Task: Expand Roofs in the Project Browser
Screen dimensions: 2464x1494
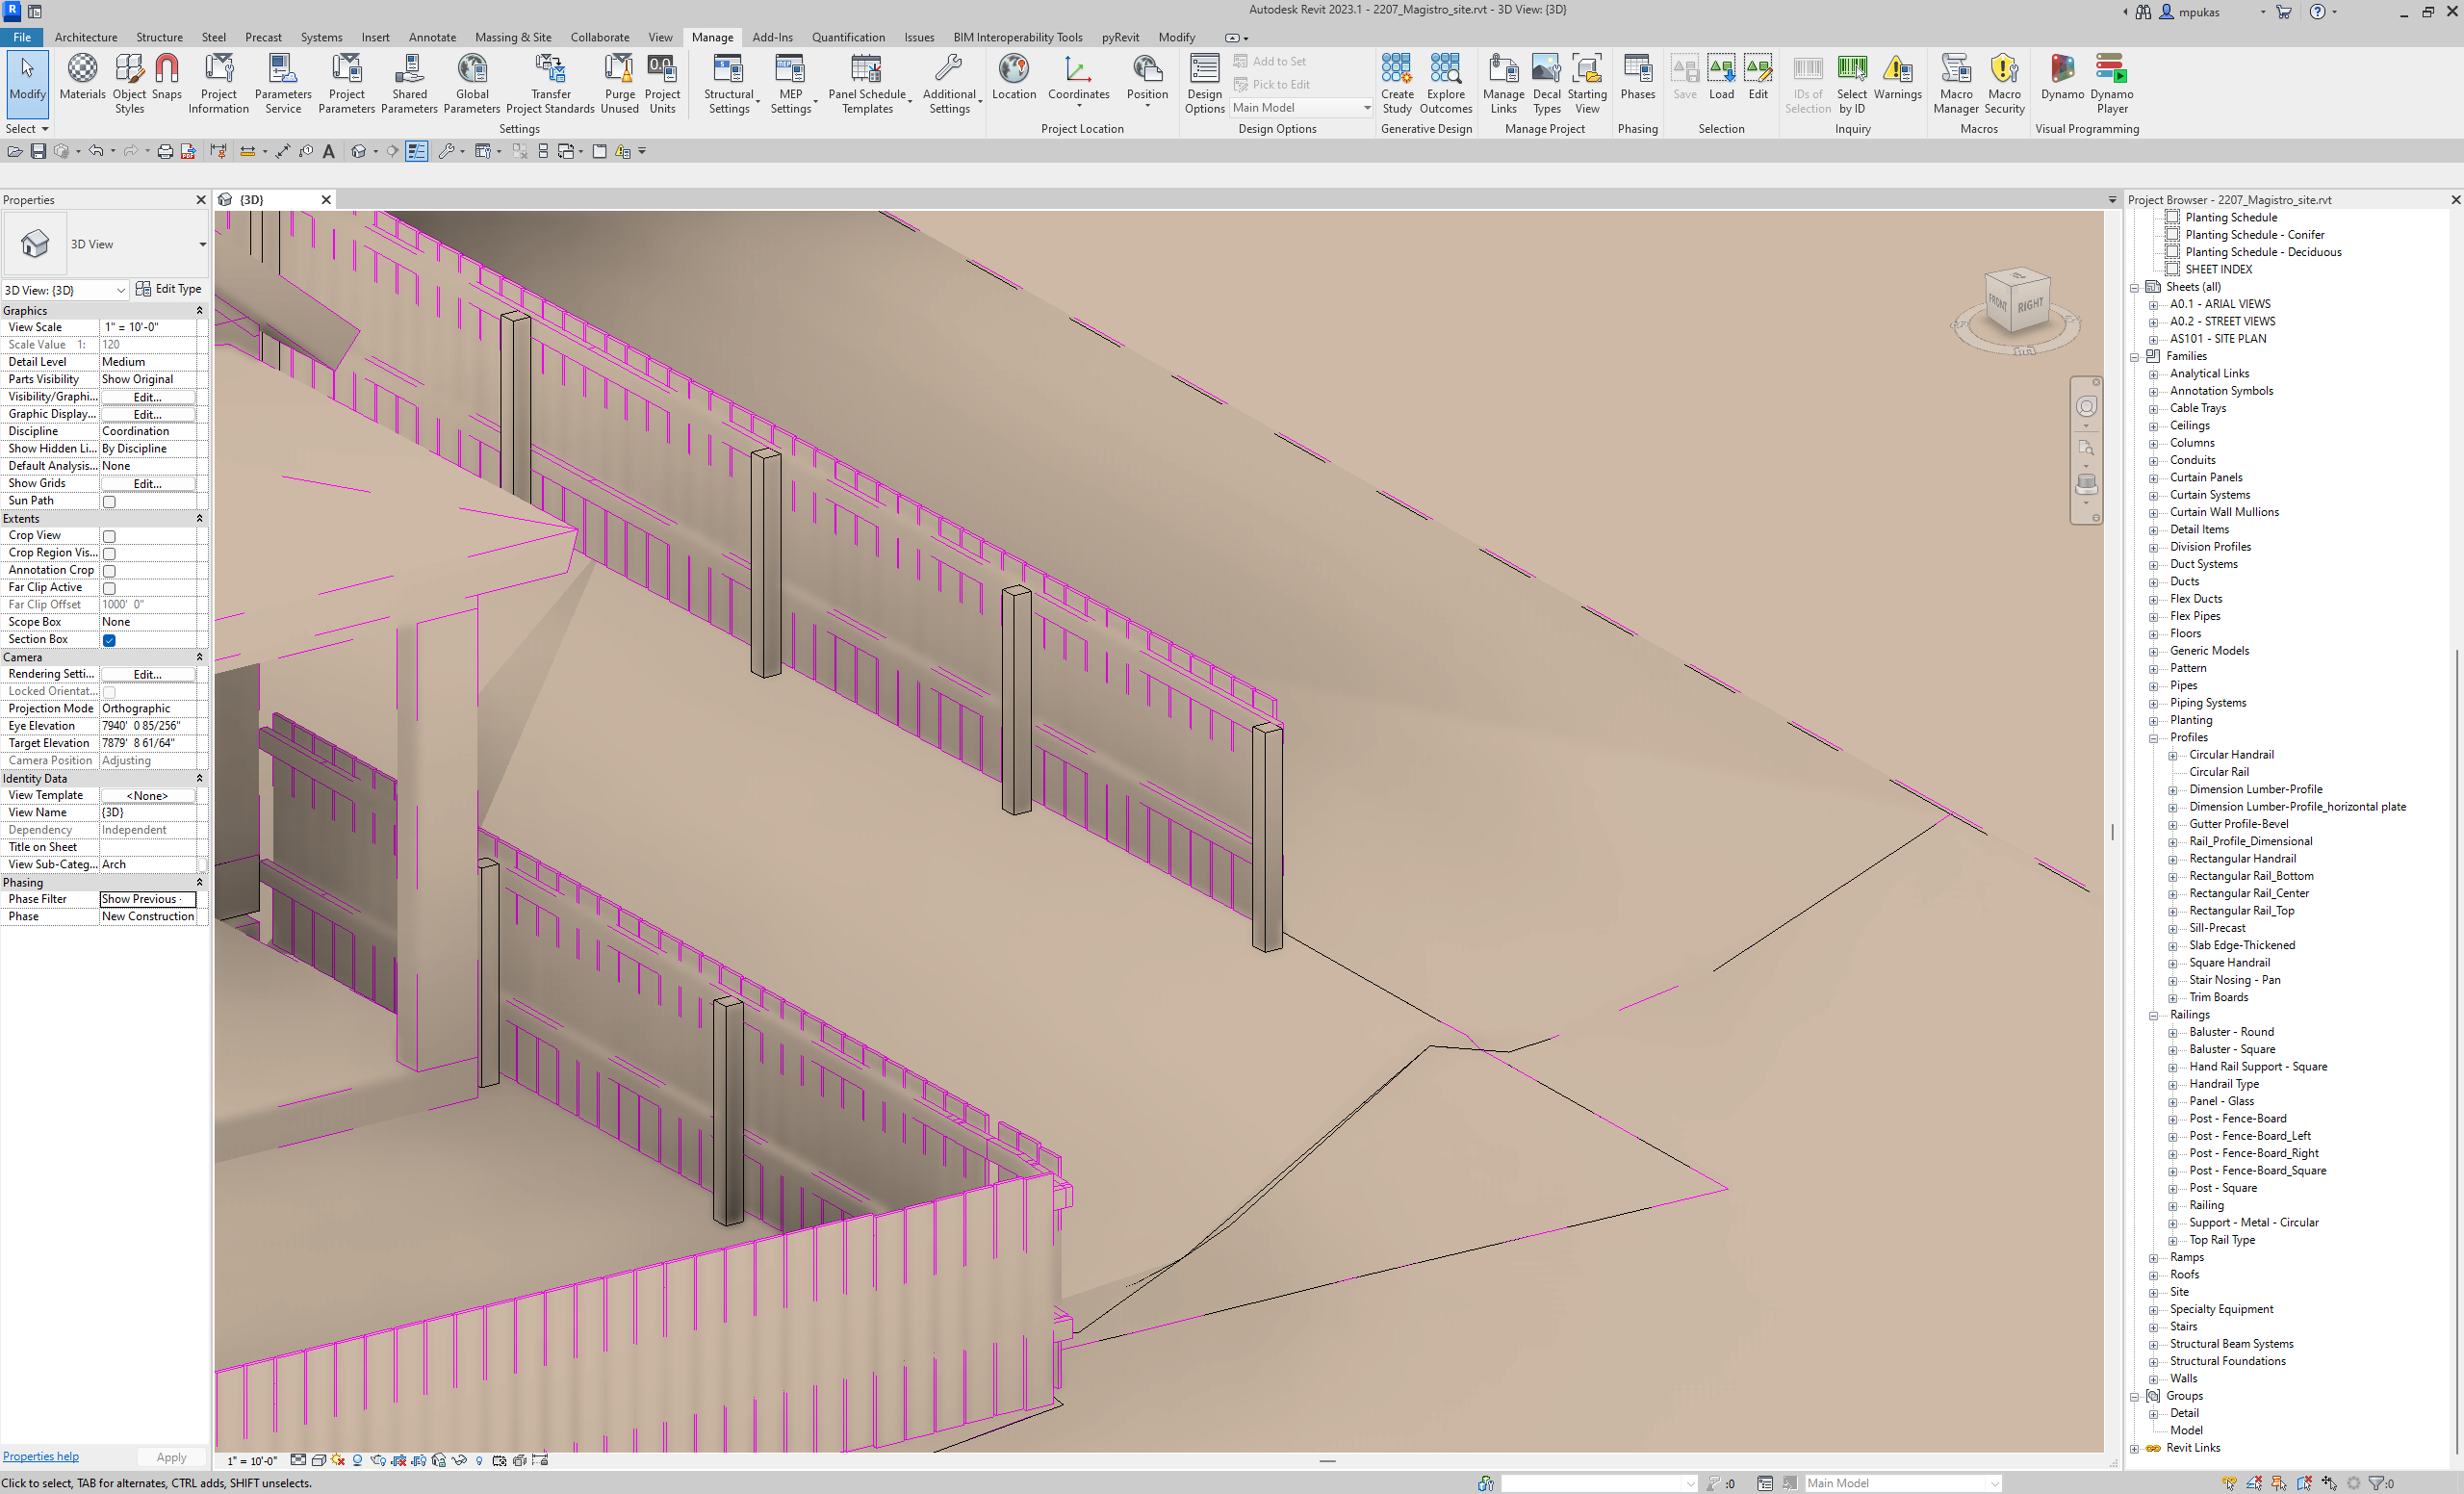Action: (2153, 1274)
